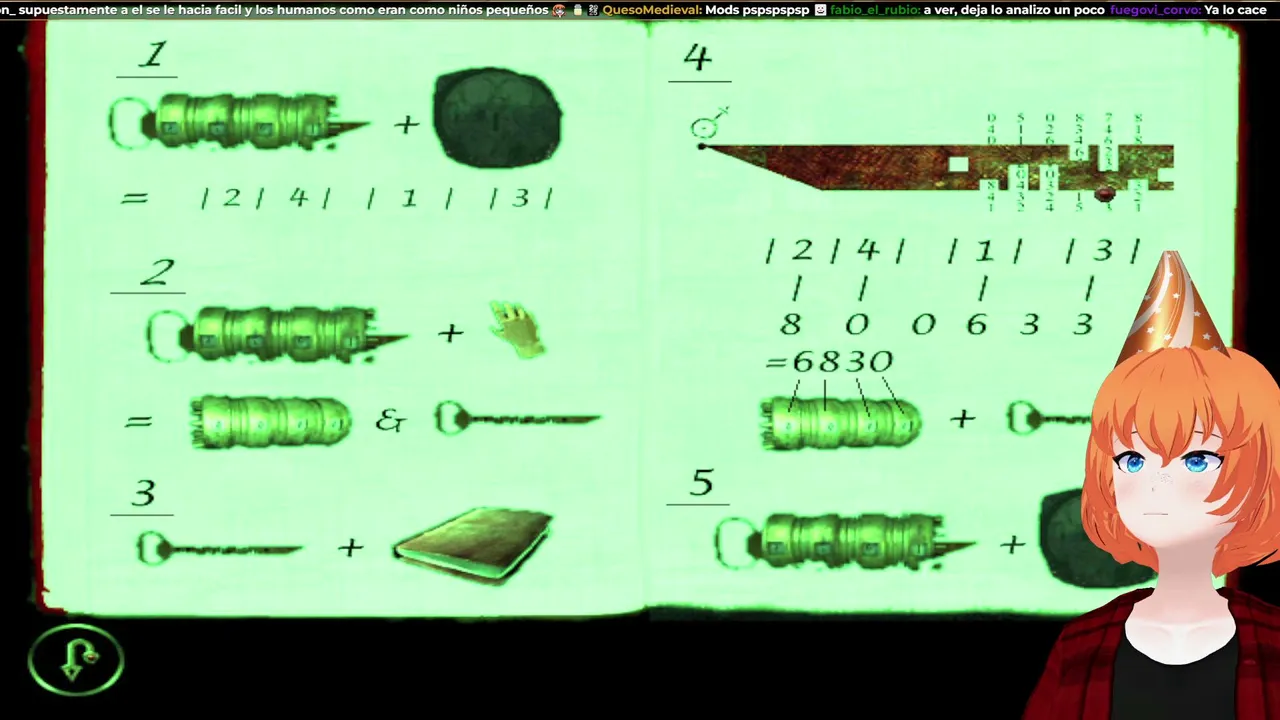Click the ampersand symbol in step 2
1280x720 pixels.
pyautogui.click(x=391, y=421)
